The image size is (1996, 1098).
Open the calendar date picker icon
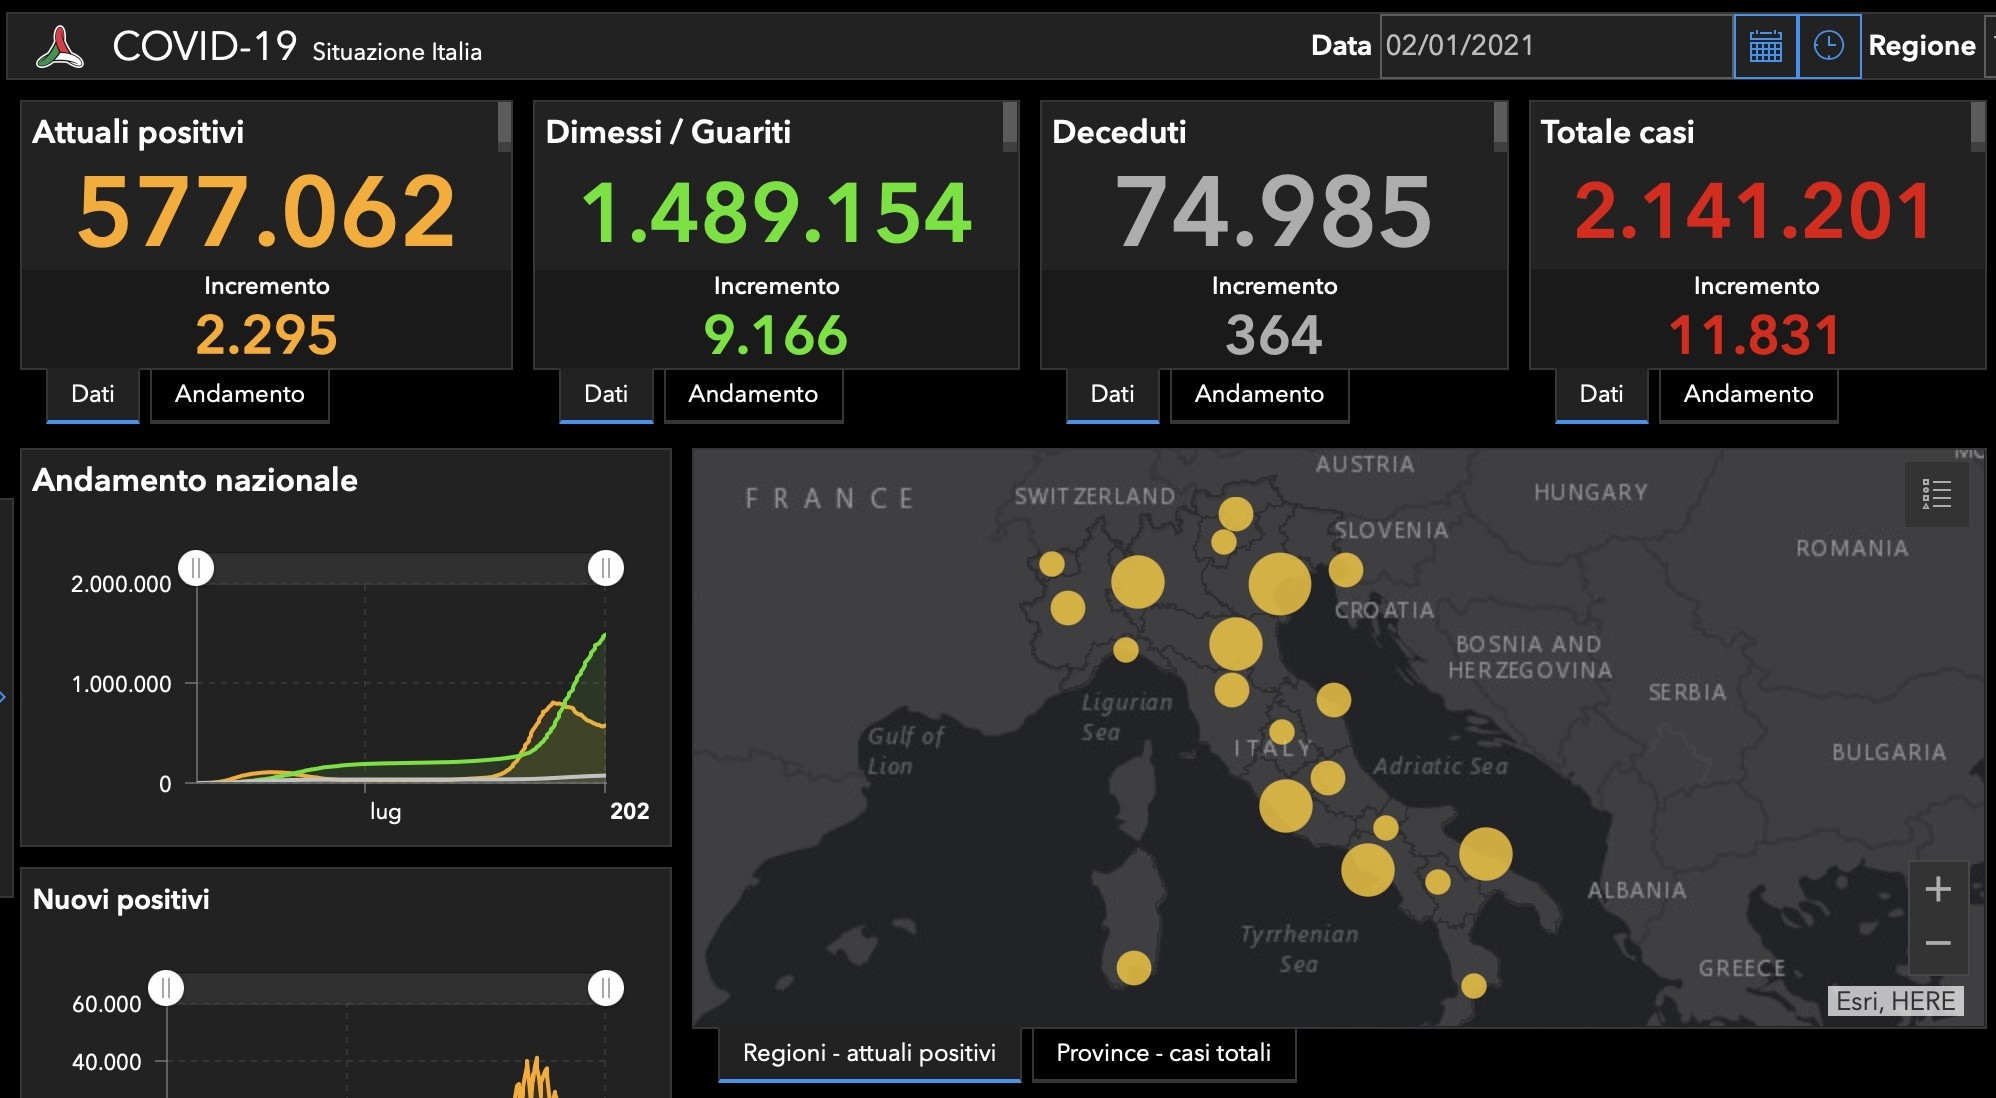1765,46
